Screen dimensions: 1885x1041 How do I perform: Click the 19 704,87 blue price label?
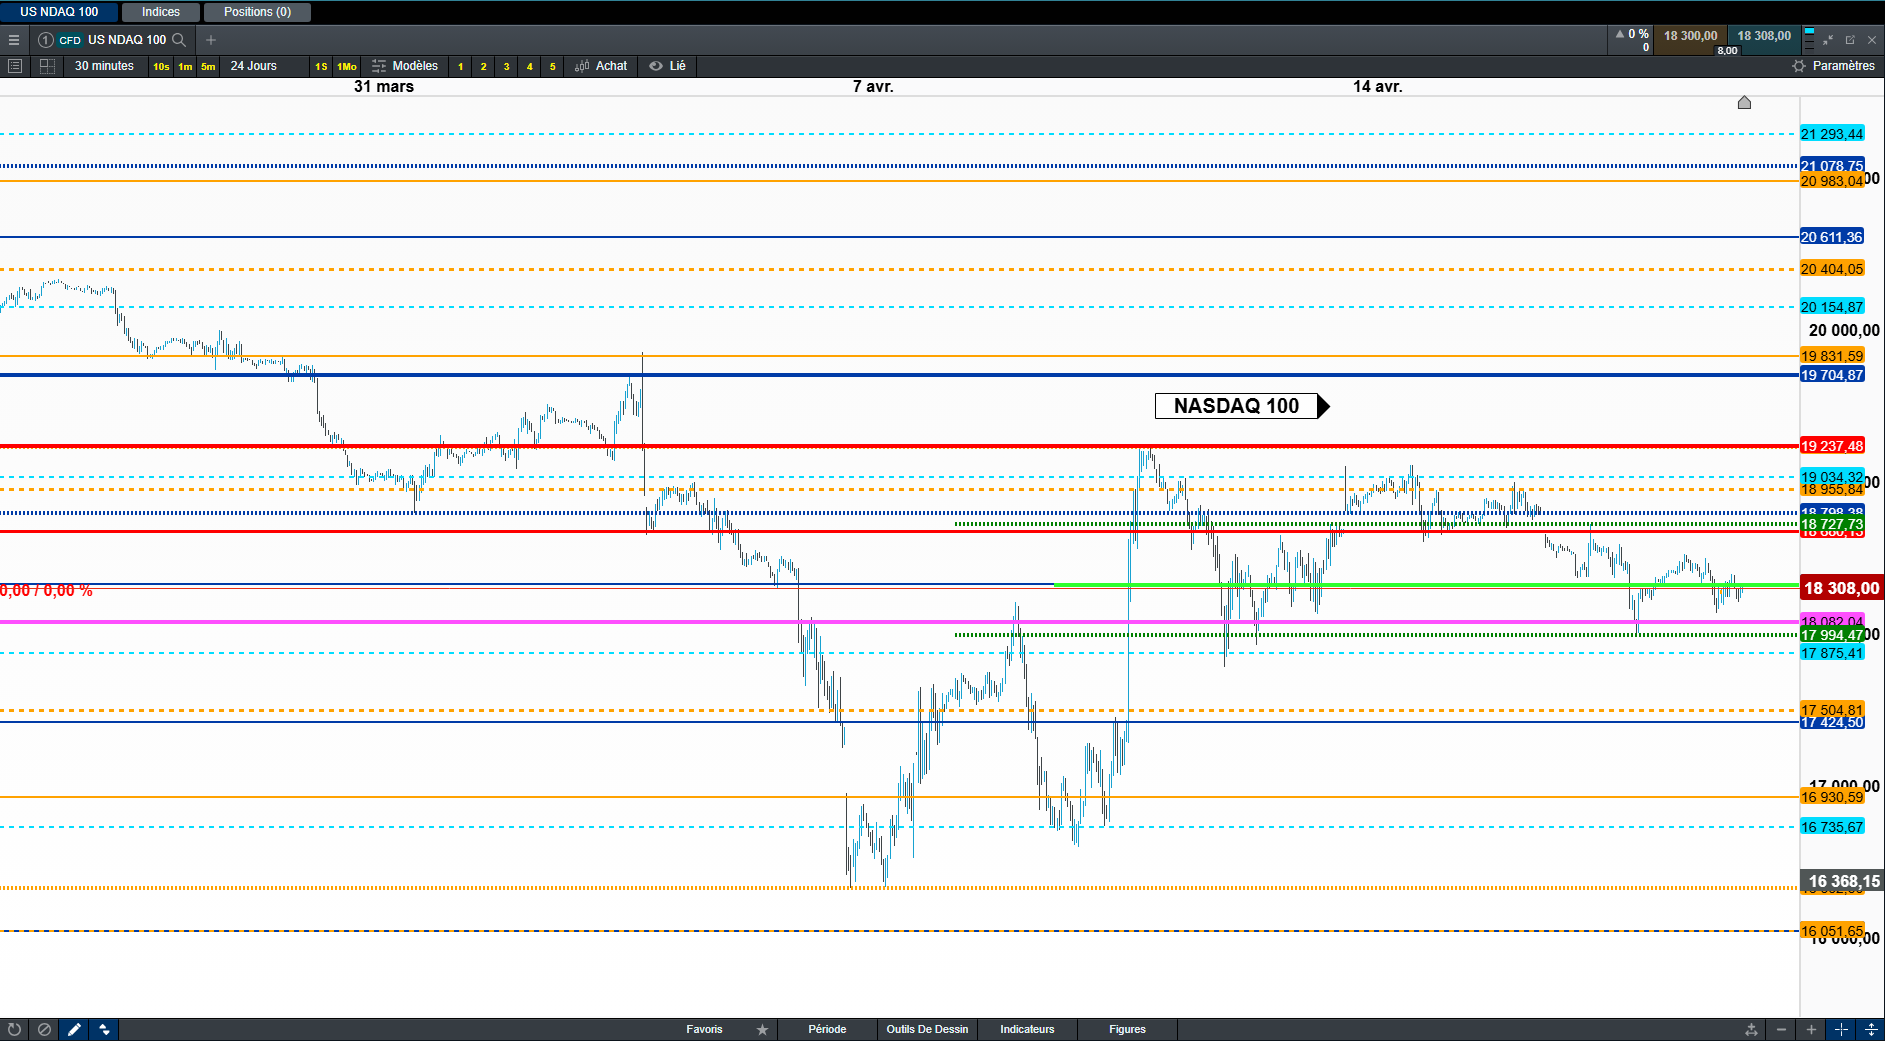coord(1832,375)
